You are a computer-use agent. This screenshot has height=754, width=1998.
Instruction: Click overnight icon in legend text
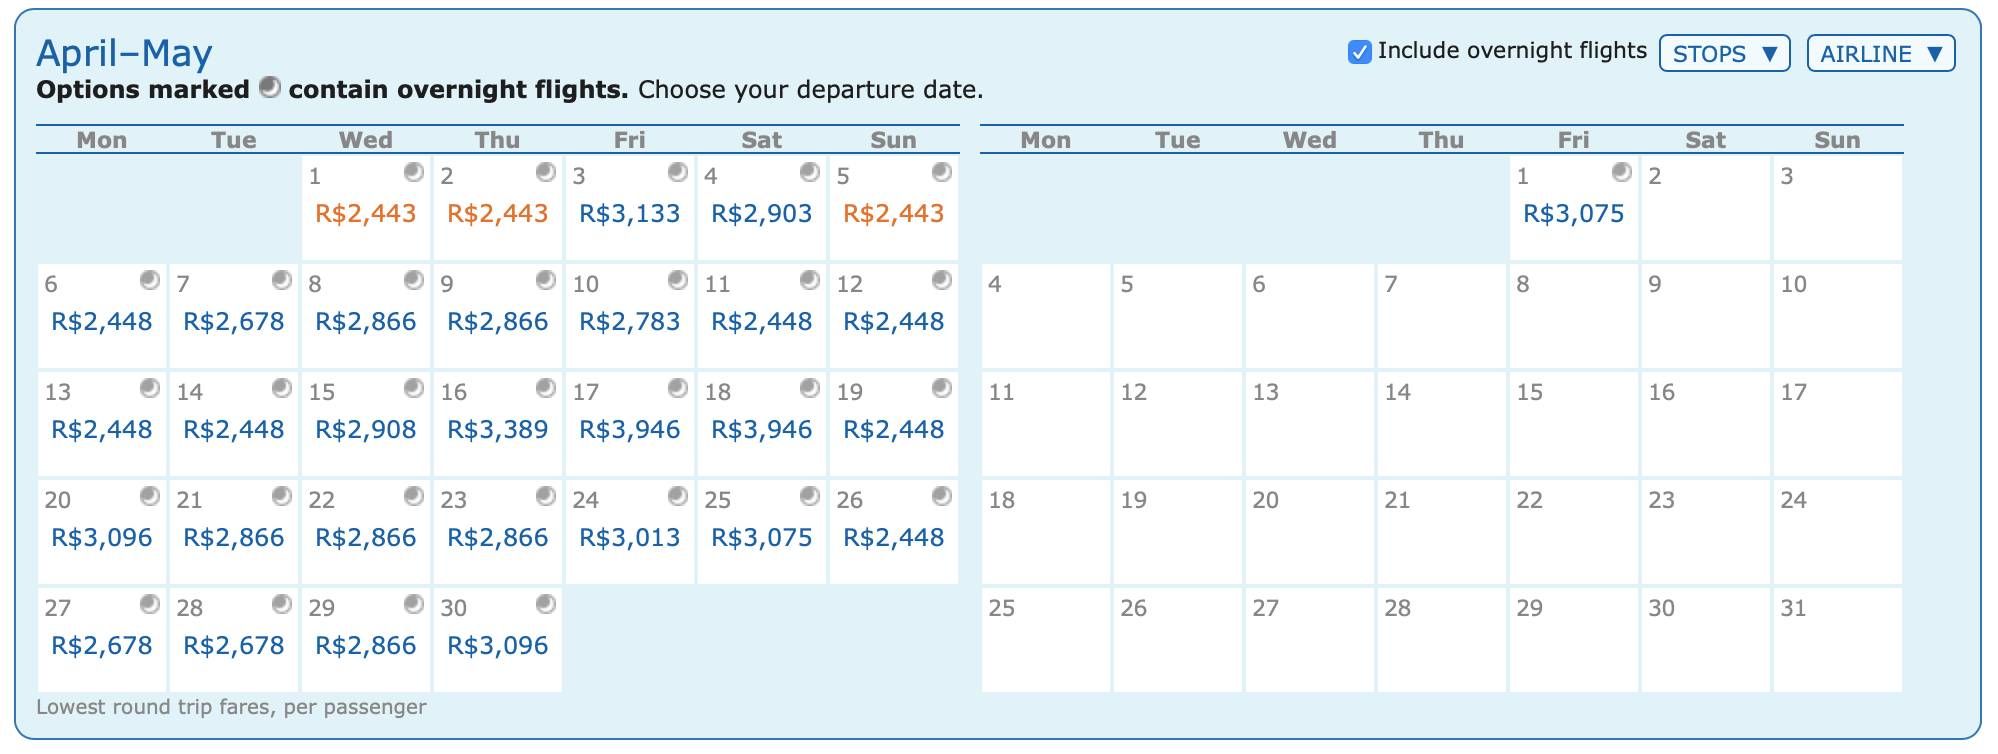(x=269, y=87)
